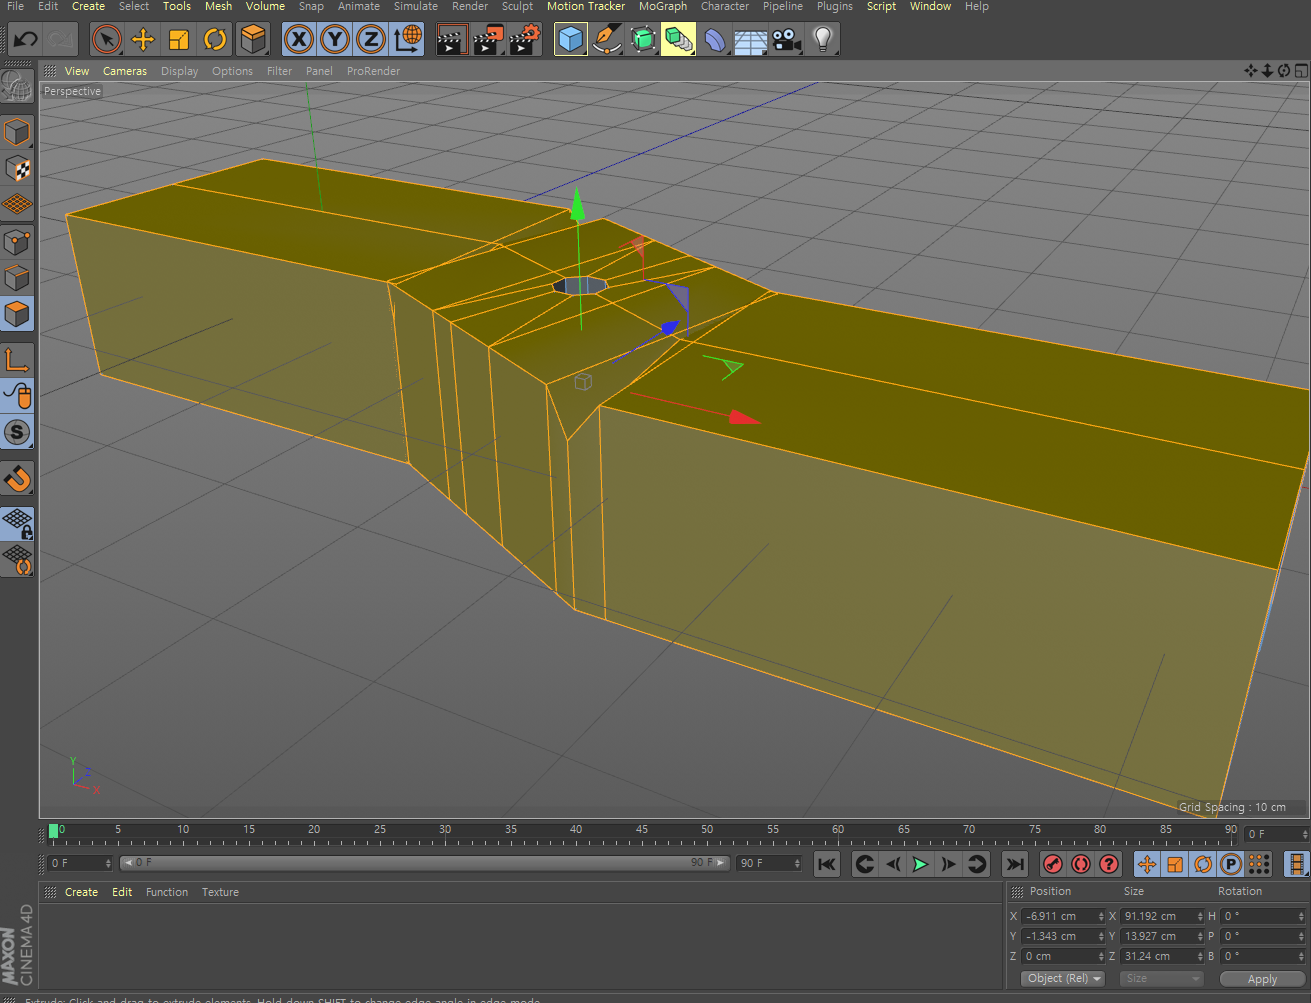This screenshot has width=1311, height=1003.
Task: Toggle the X axis lock
Action: tap(298, 40)
